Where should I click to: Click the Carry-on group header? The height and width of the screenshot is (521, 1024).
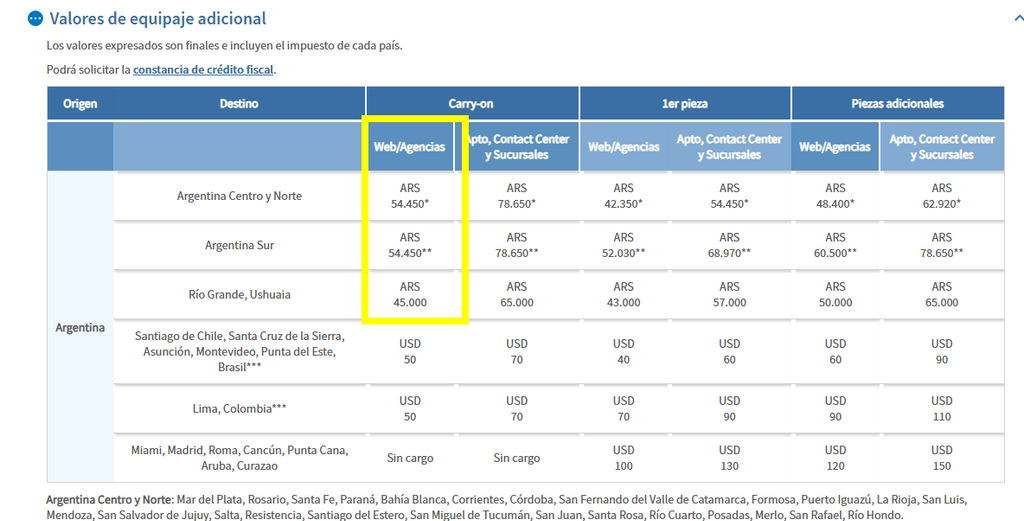[472, 103]
